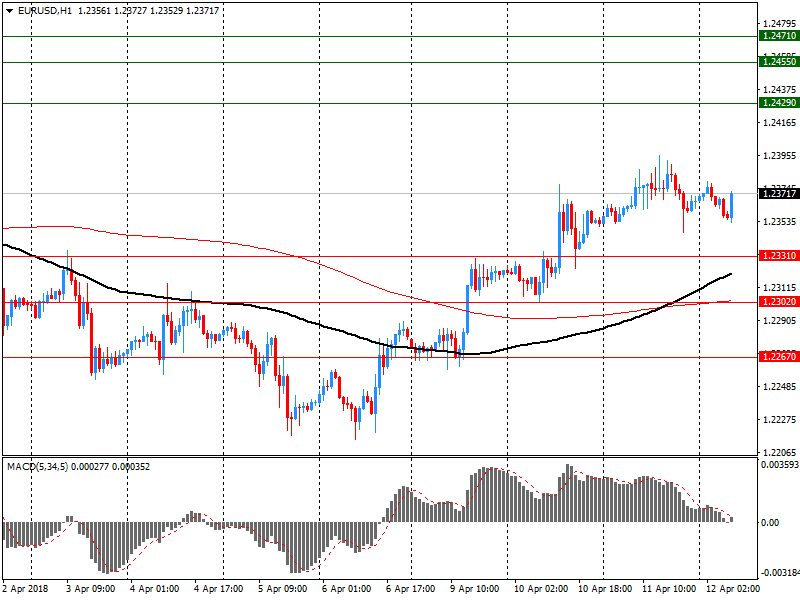This screenshot has height=600, width=800.
Task: Select the MACD scale value 0.003593
Action: click(780, 465)
